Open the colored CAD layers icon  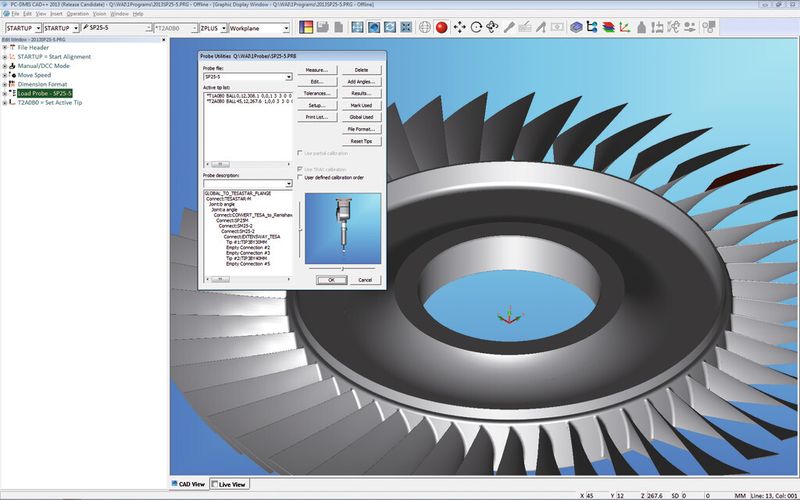[x=608, y=28]
